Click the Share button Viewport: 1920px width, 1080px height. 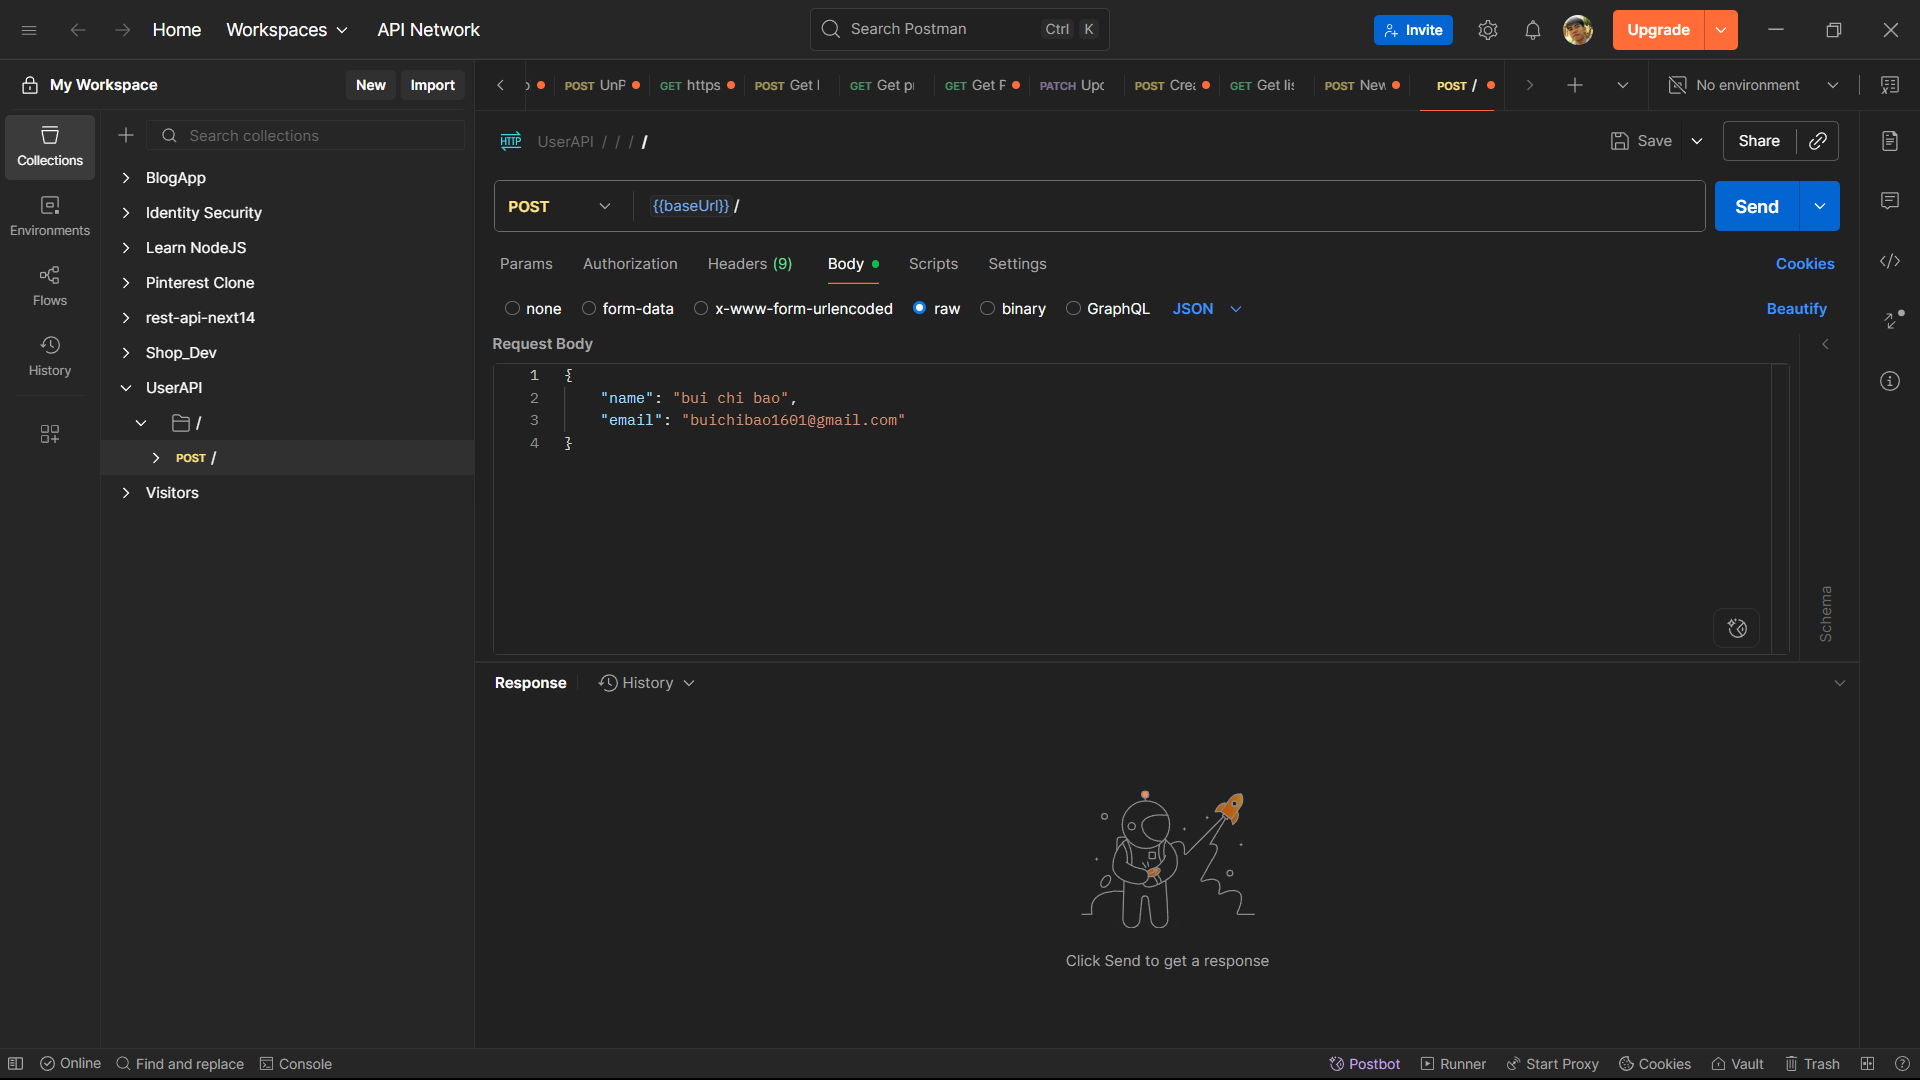(x=1759, y=141)
